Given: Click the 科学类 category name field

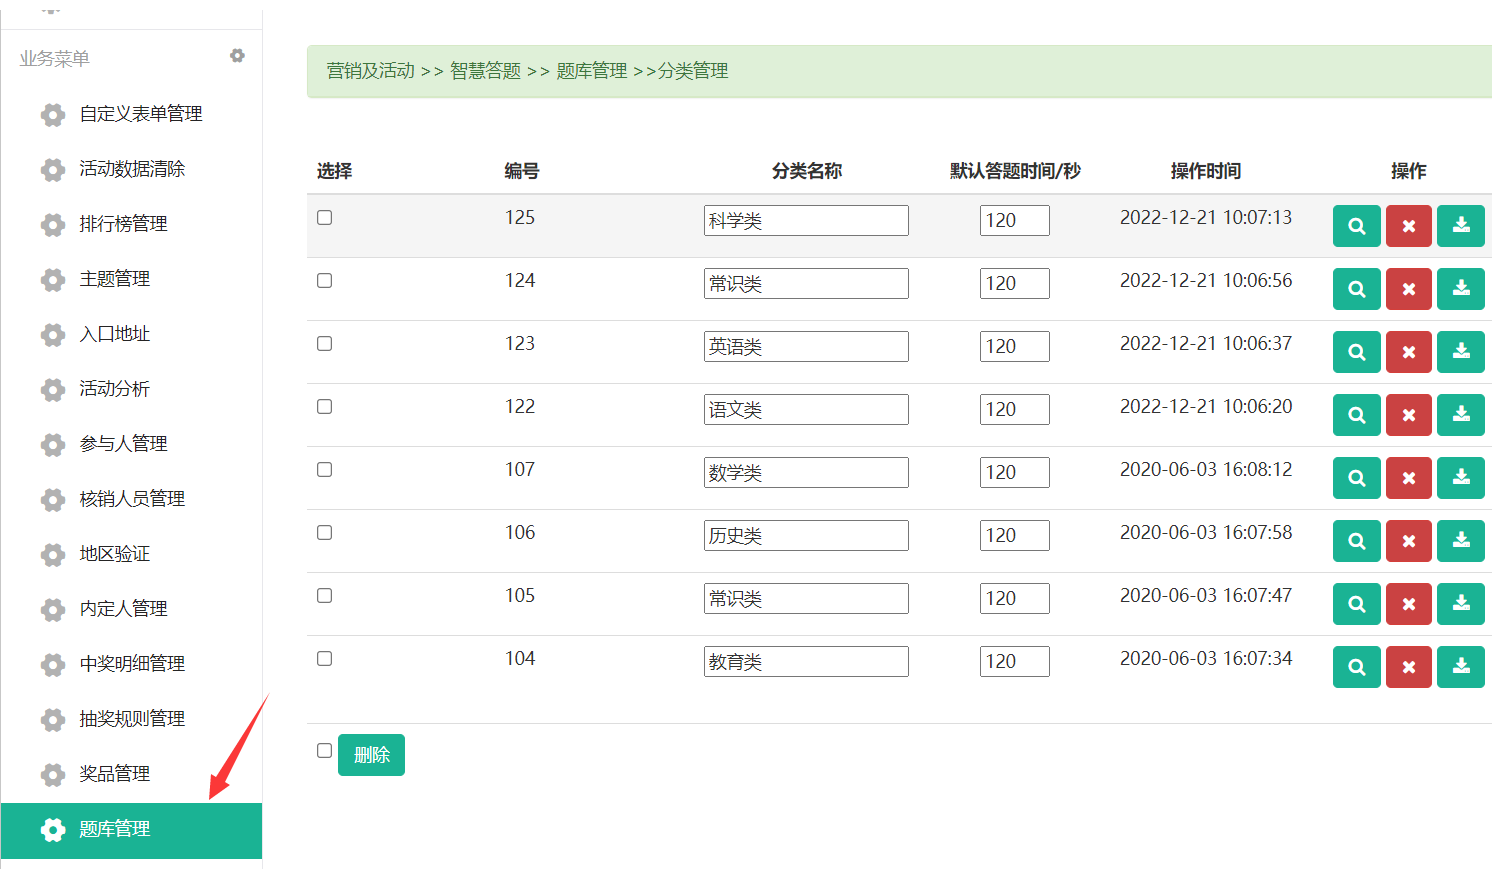Looking at the screenshot, I should pos(805,221).
